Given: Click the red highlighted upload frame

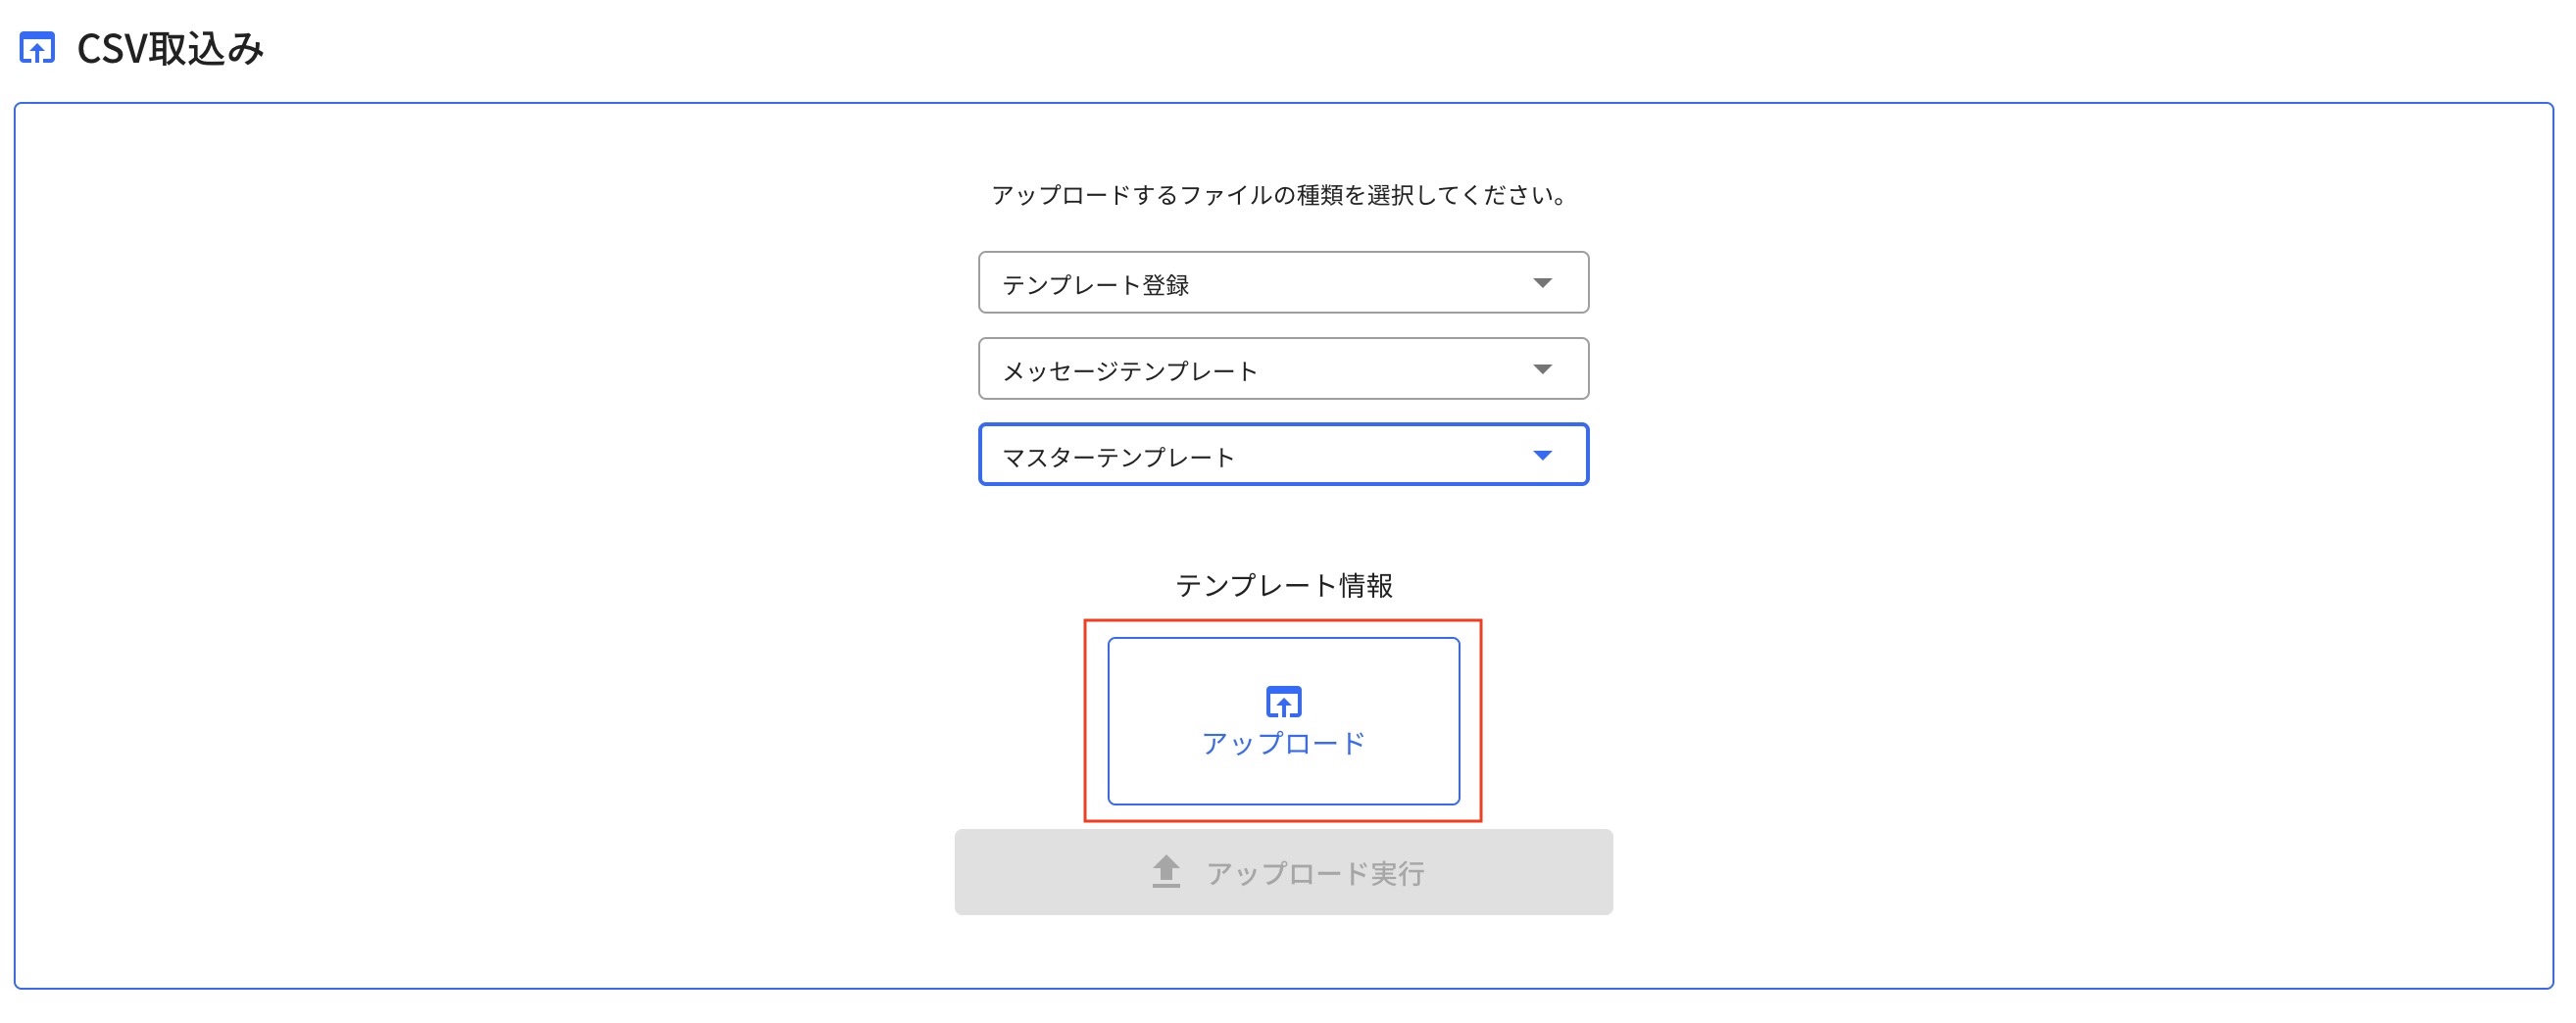Looking at the screenshot, I should pyautogui.click(x=1285, y=720).
